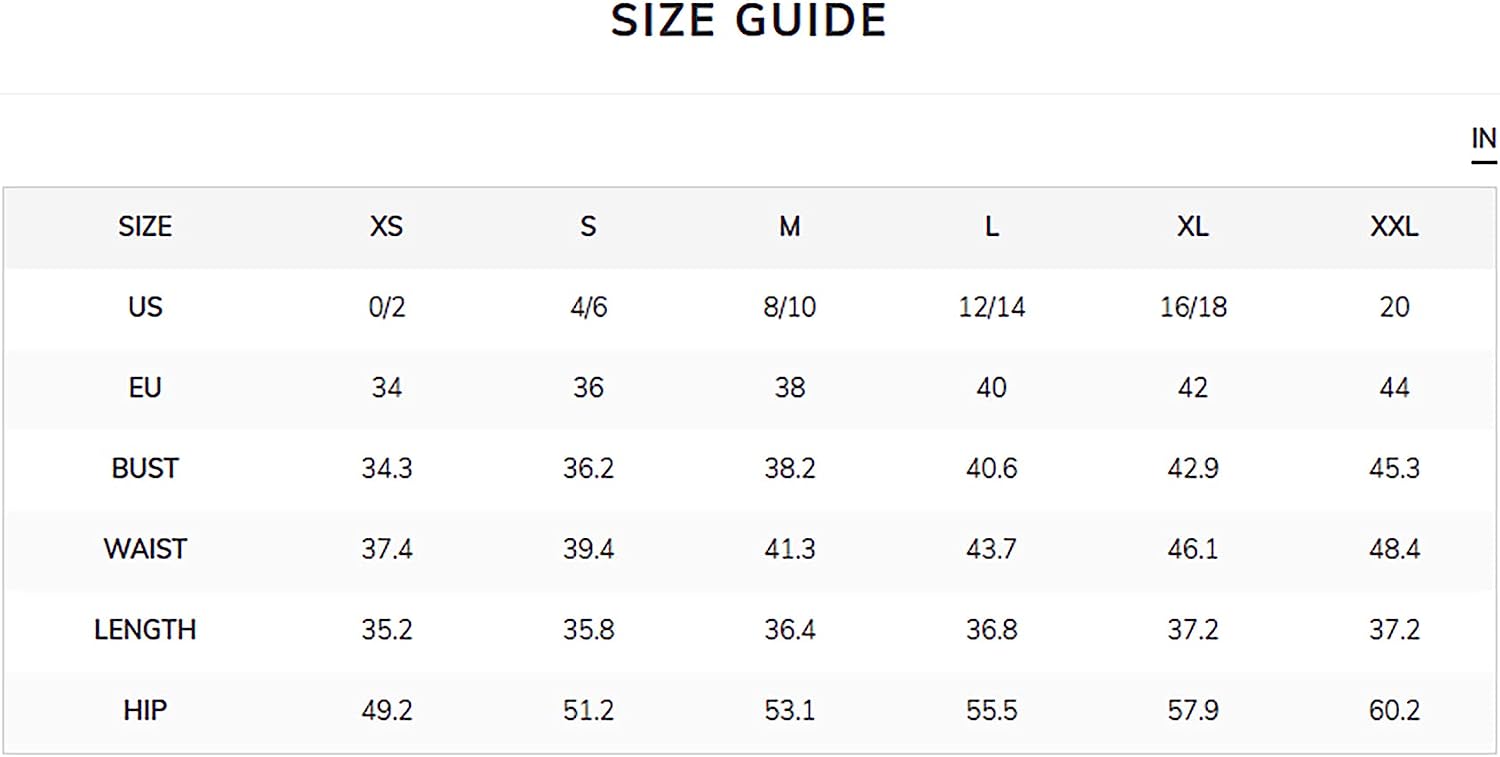Click waist value 43.7 for L
1500x757 pixels.
click(991, 549)
